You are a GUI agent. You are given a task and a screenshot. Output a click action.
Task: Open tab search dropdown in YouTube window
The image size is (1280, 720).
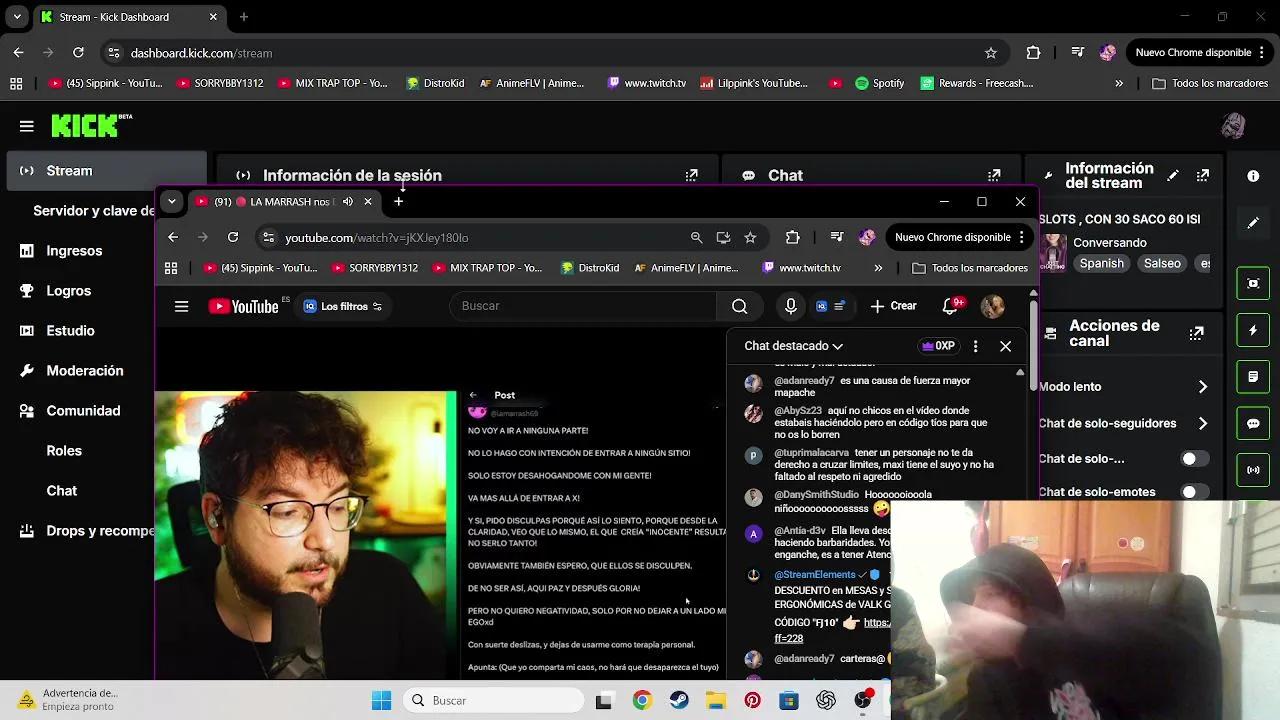tap(171, 201)
